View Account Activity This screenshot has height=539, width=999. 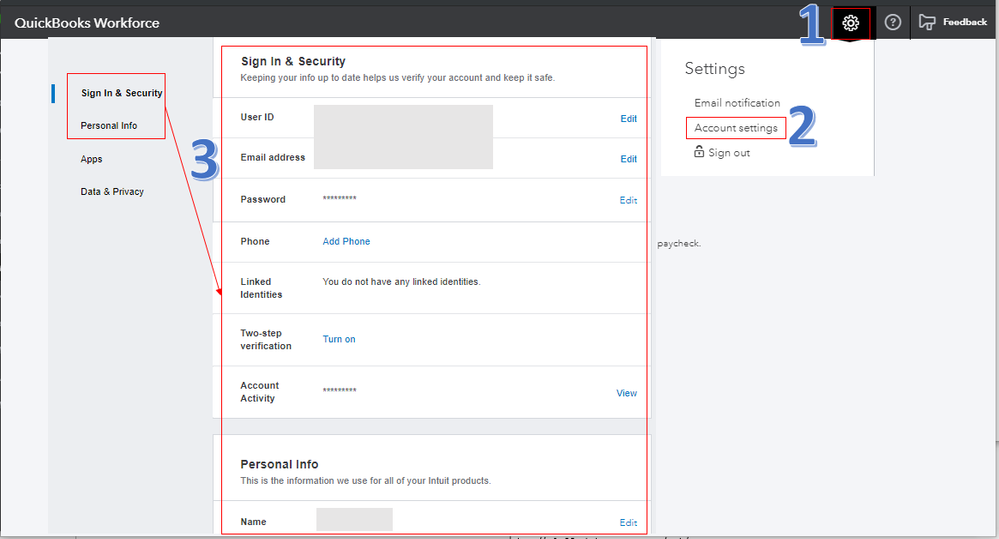626,393
